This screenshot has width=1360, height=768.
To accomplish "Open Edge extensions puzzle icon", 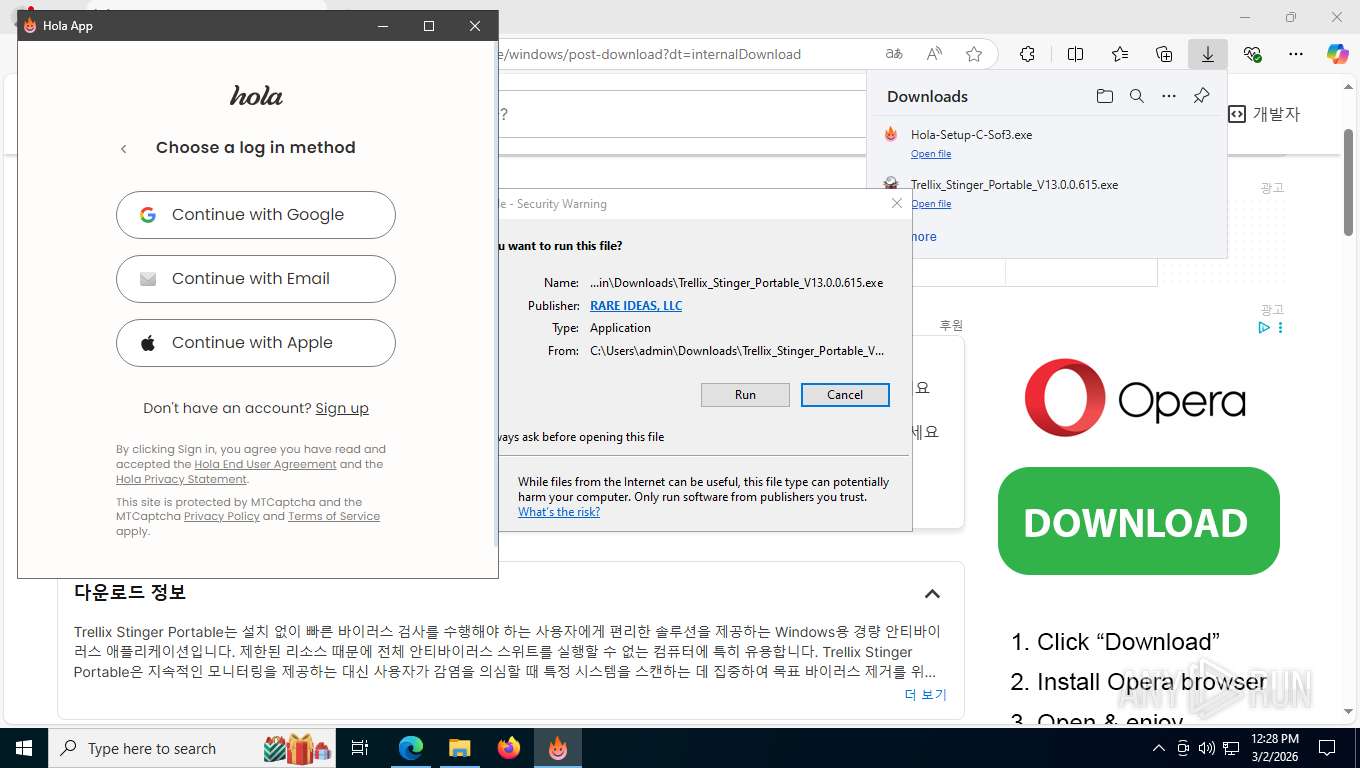I will pos(1027,54).
